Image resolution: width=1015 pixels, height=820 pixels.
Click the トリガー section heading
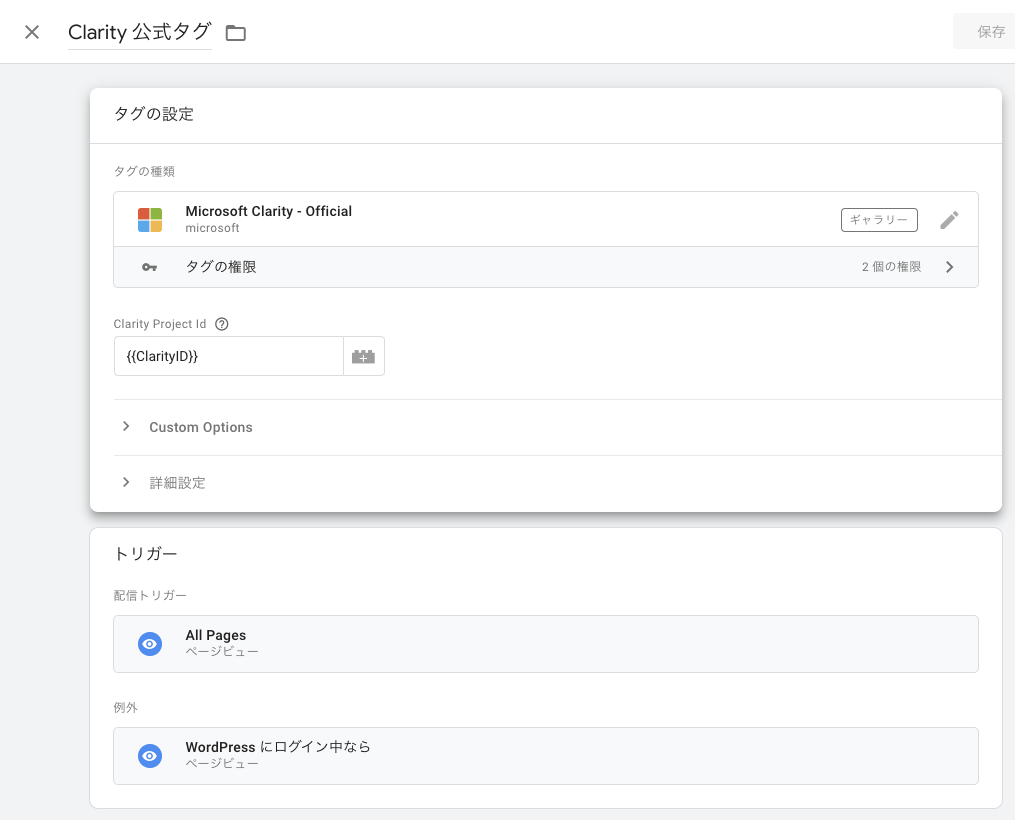145,554
